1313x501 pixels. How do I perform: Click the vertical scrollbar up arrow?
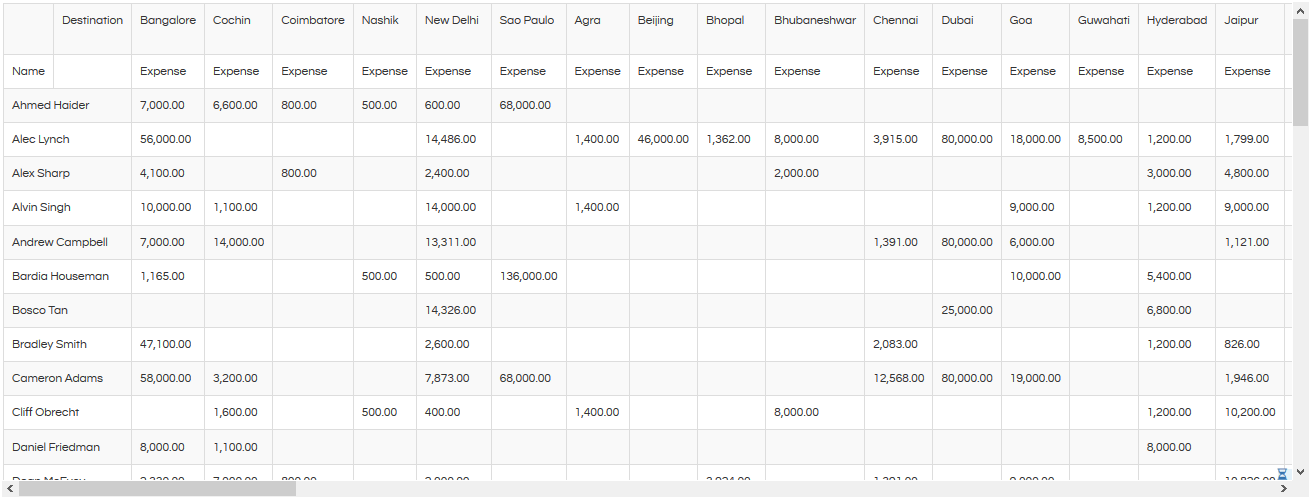coord(1301,12)
